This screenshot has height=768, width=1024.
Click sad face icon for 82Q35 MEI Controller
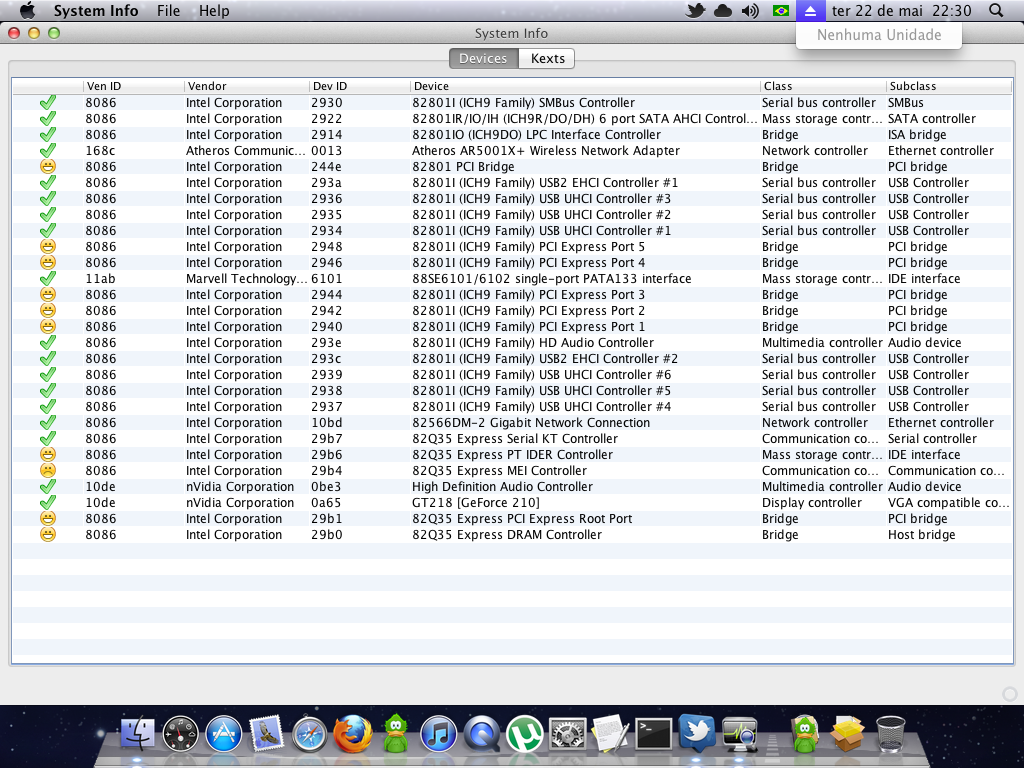pyautogui.click(x=47, y=471)
